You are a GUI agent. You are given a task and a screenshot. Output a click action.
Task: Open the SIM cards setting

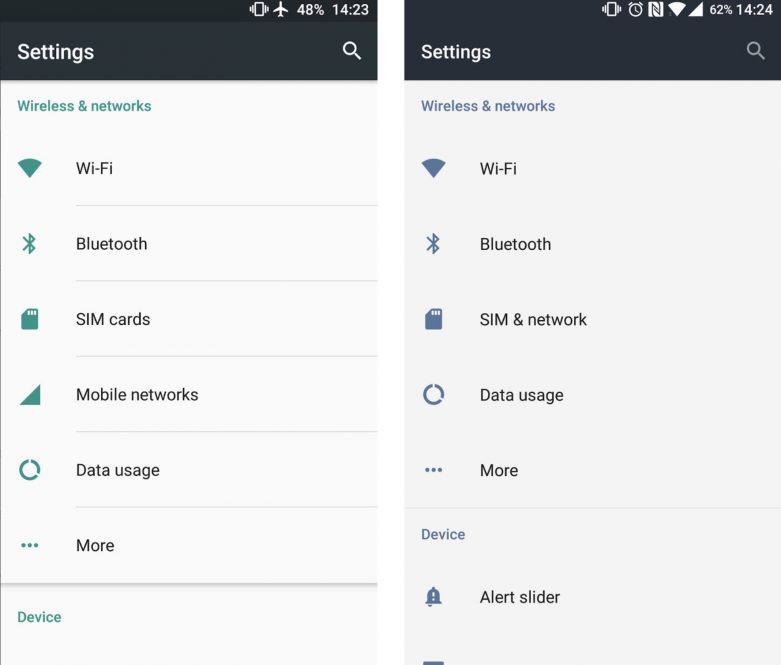[x=189, y=319]
